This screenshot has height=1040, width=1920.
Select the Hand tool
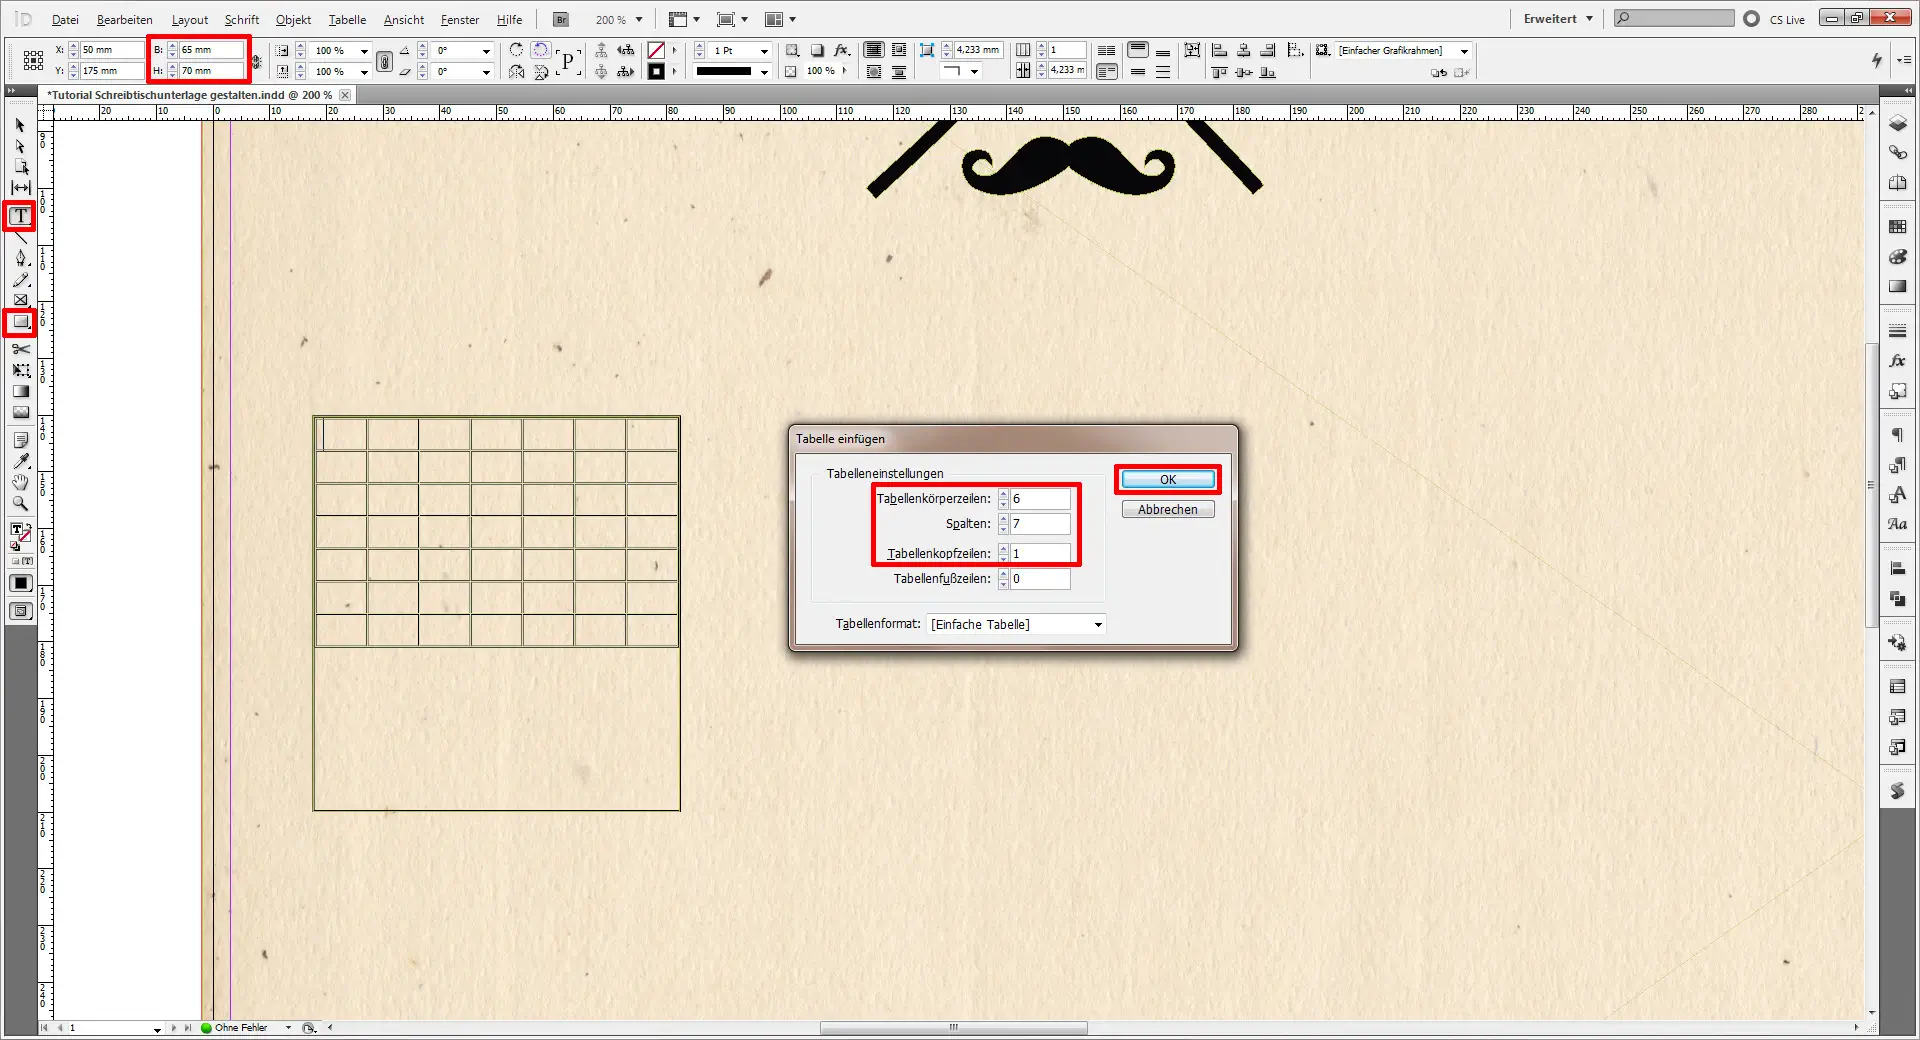pyautogui.click(x=19, y=483)
